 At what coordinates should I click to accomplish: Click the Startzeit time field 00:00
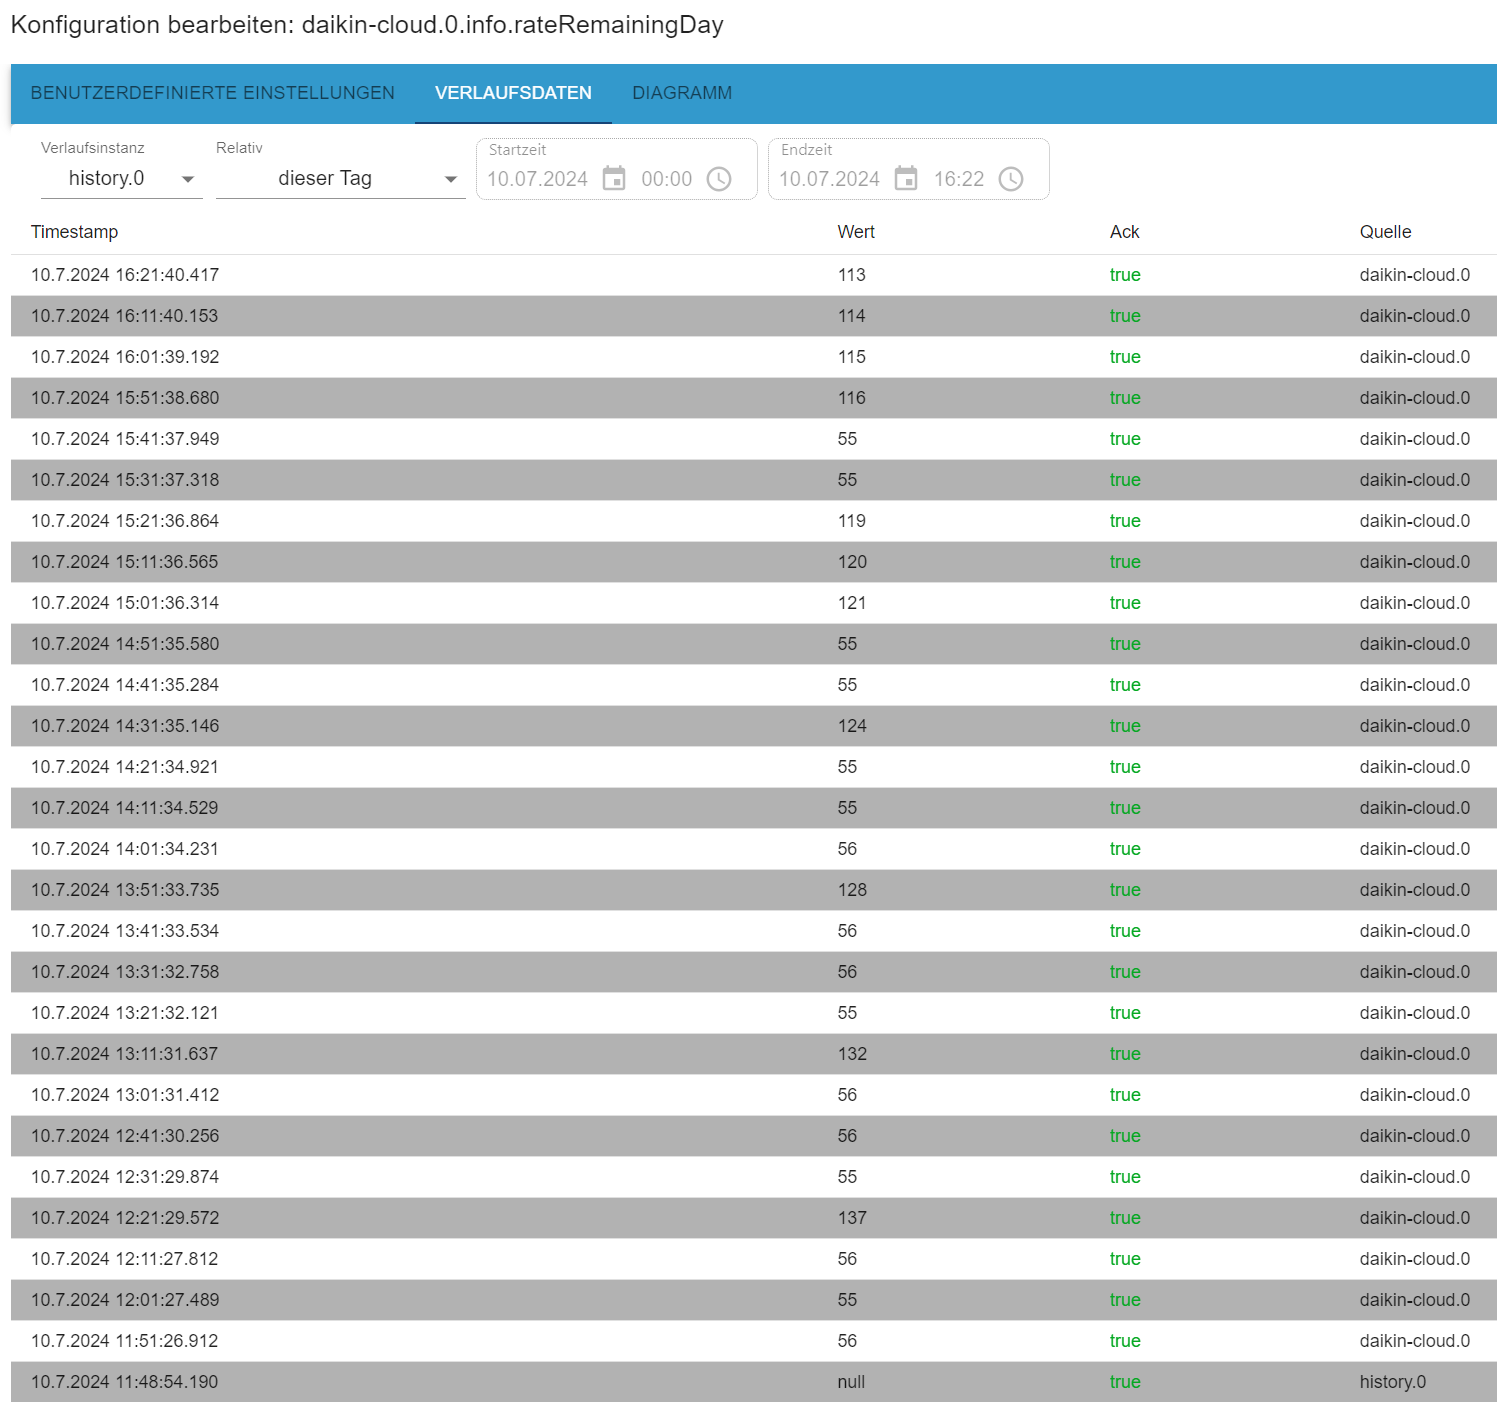(x=666, y=179)
